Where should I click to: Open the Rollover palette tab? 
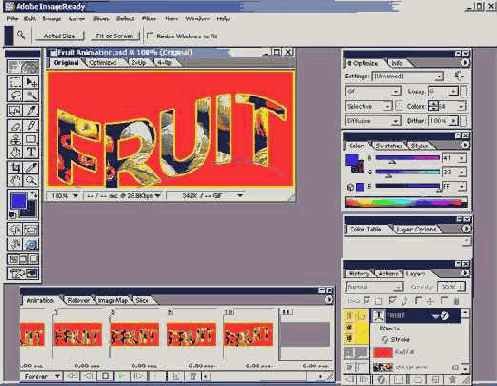78,300
